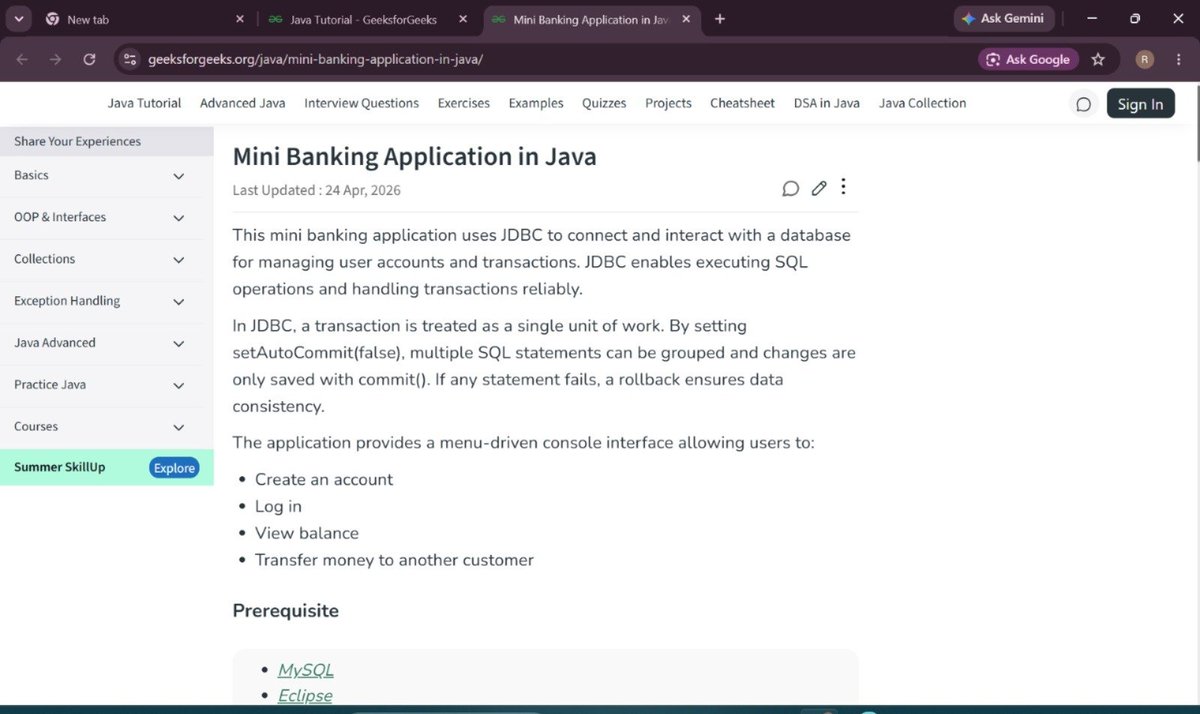The image size is (1200, 714).
Task: Close the New tab browser tab
Action: 239,19
